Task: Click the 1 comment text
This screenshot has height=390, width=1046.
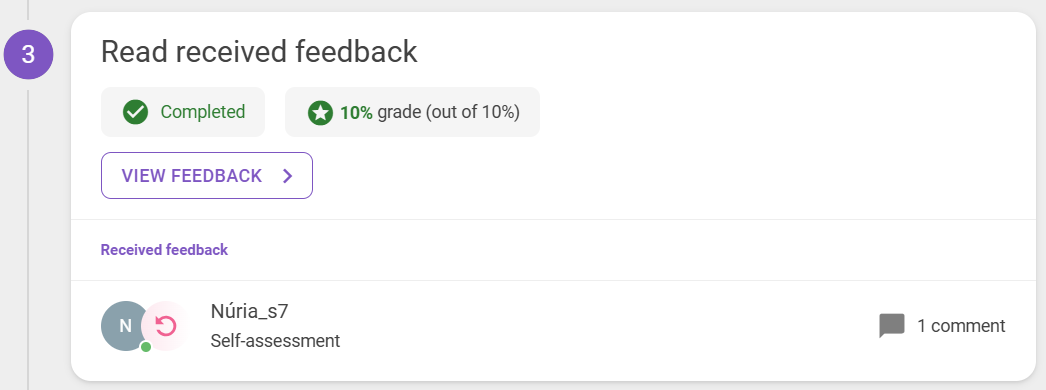Action: (961, 326)
